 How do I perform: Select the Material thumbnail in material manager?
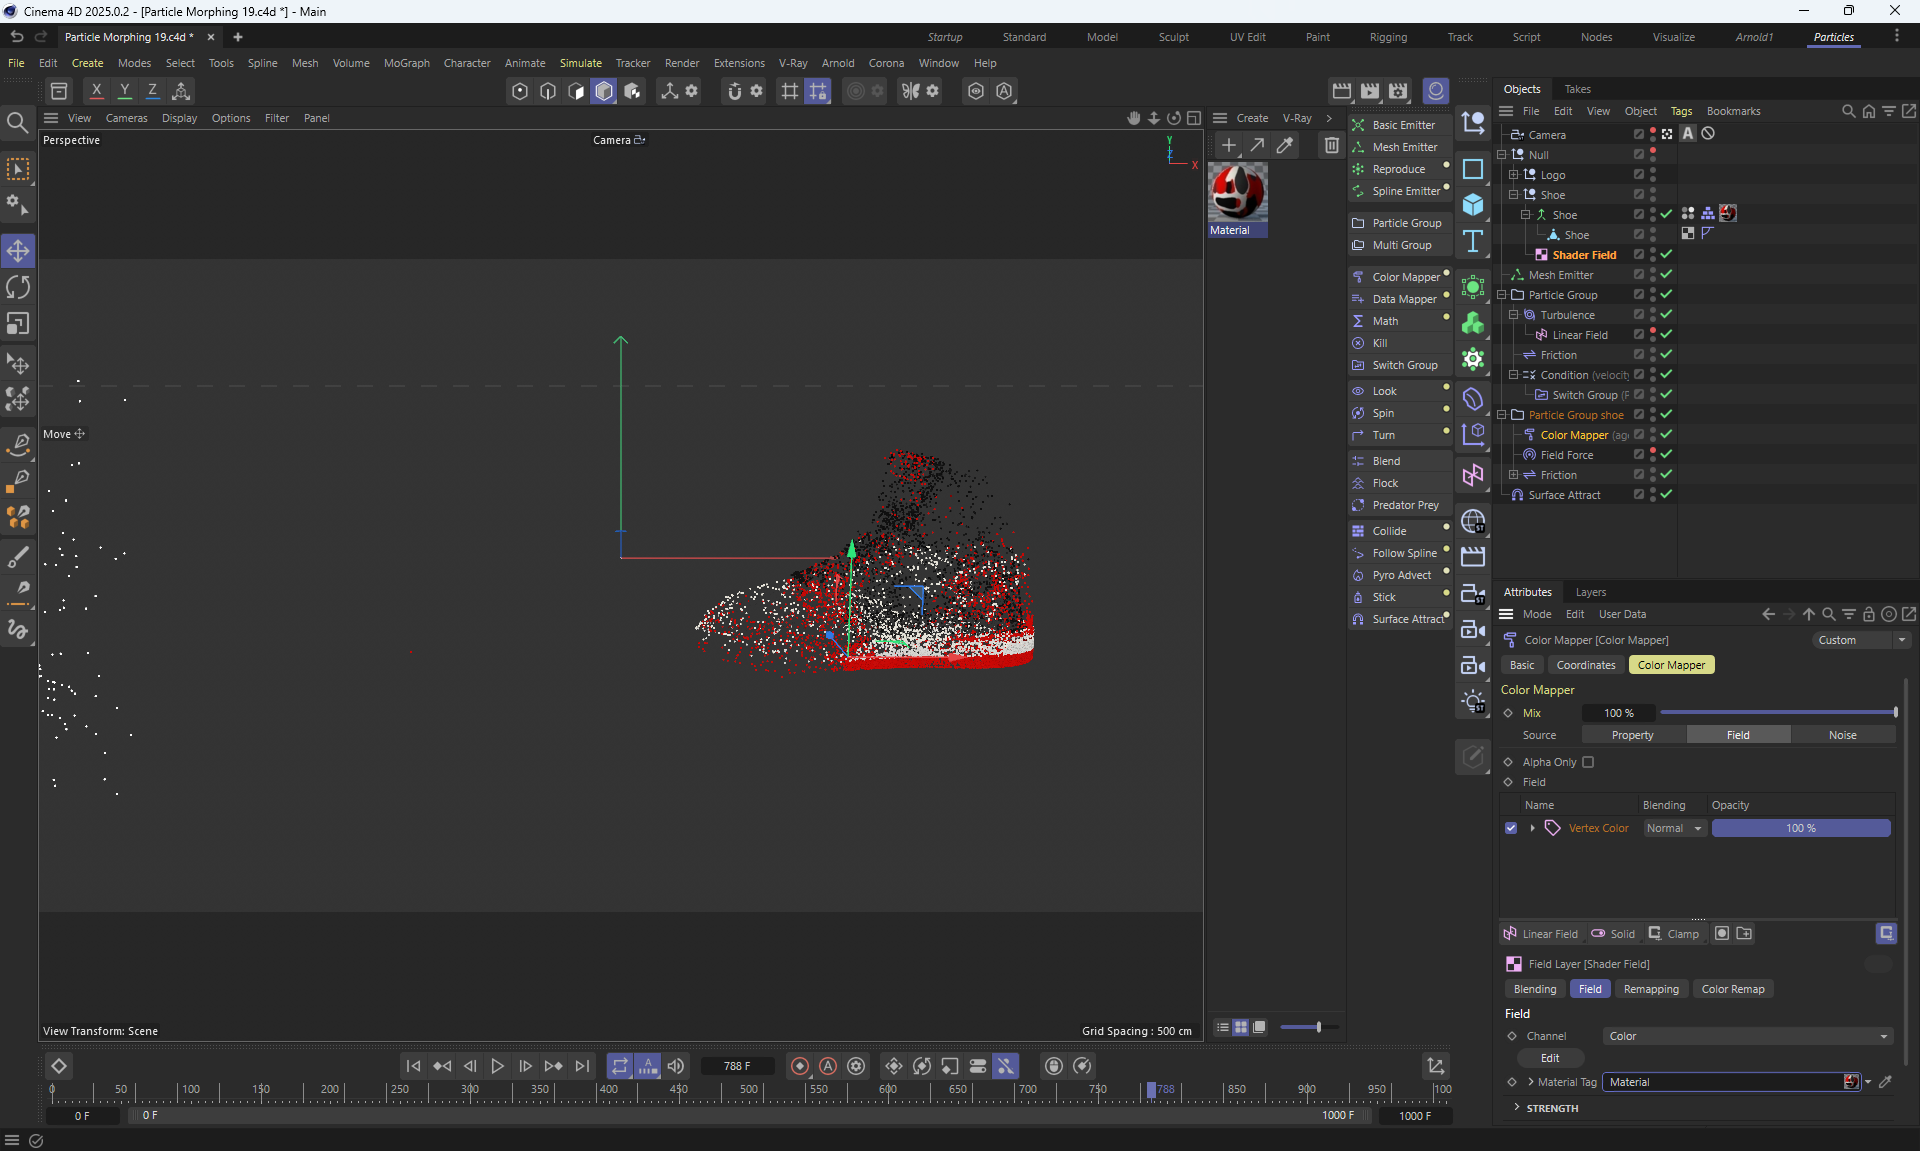click(x=1237, y=192)
